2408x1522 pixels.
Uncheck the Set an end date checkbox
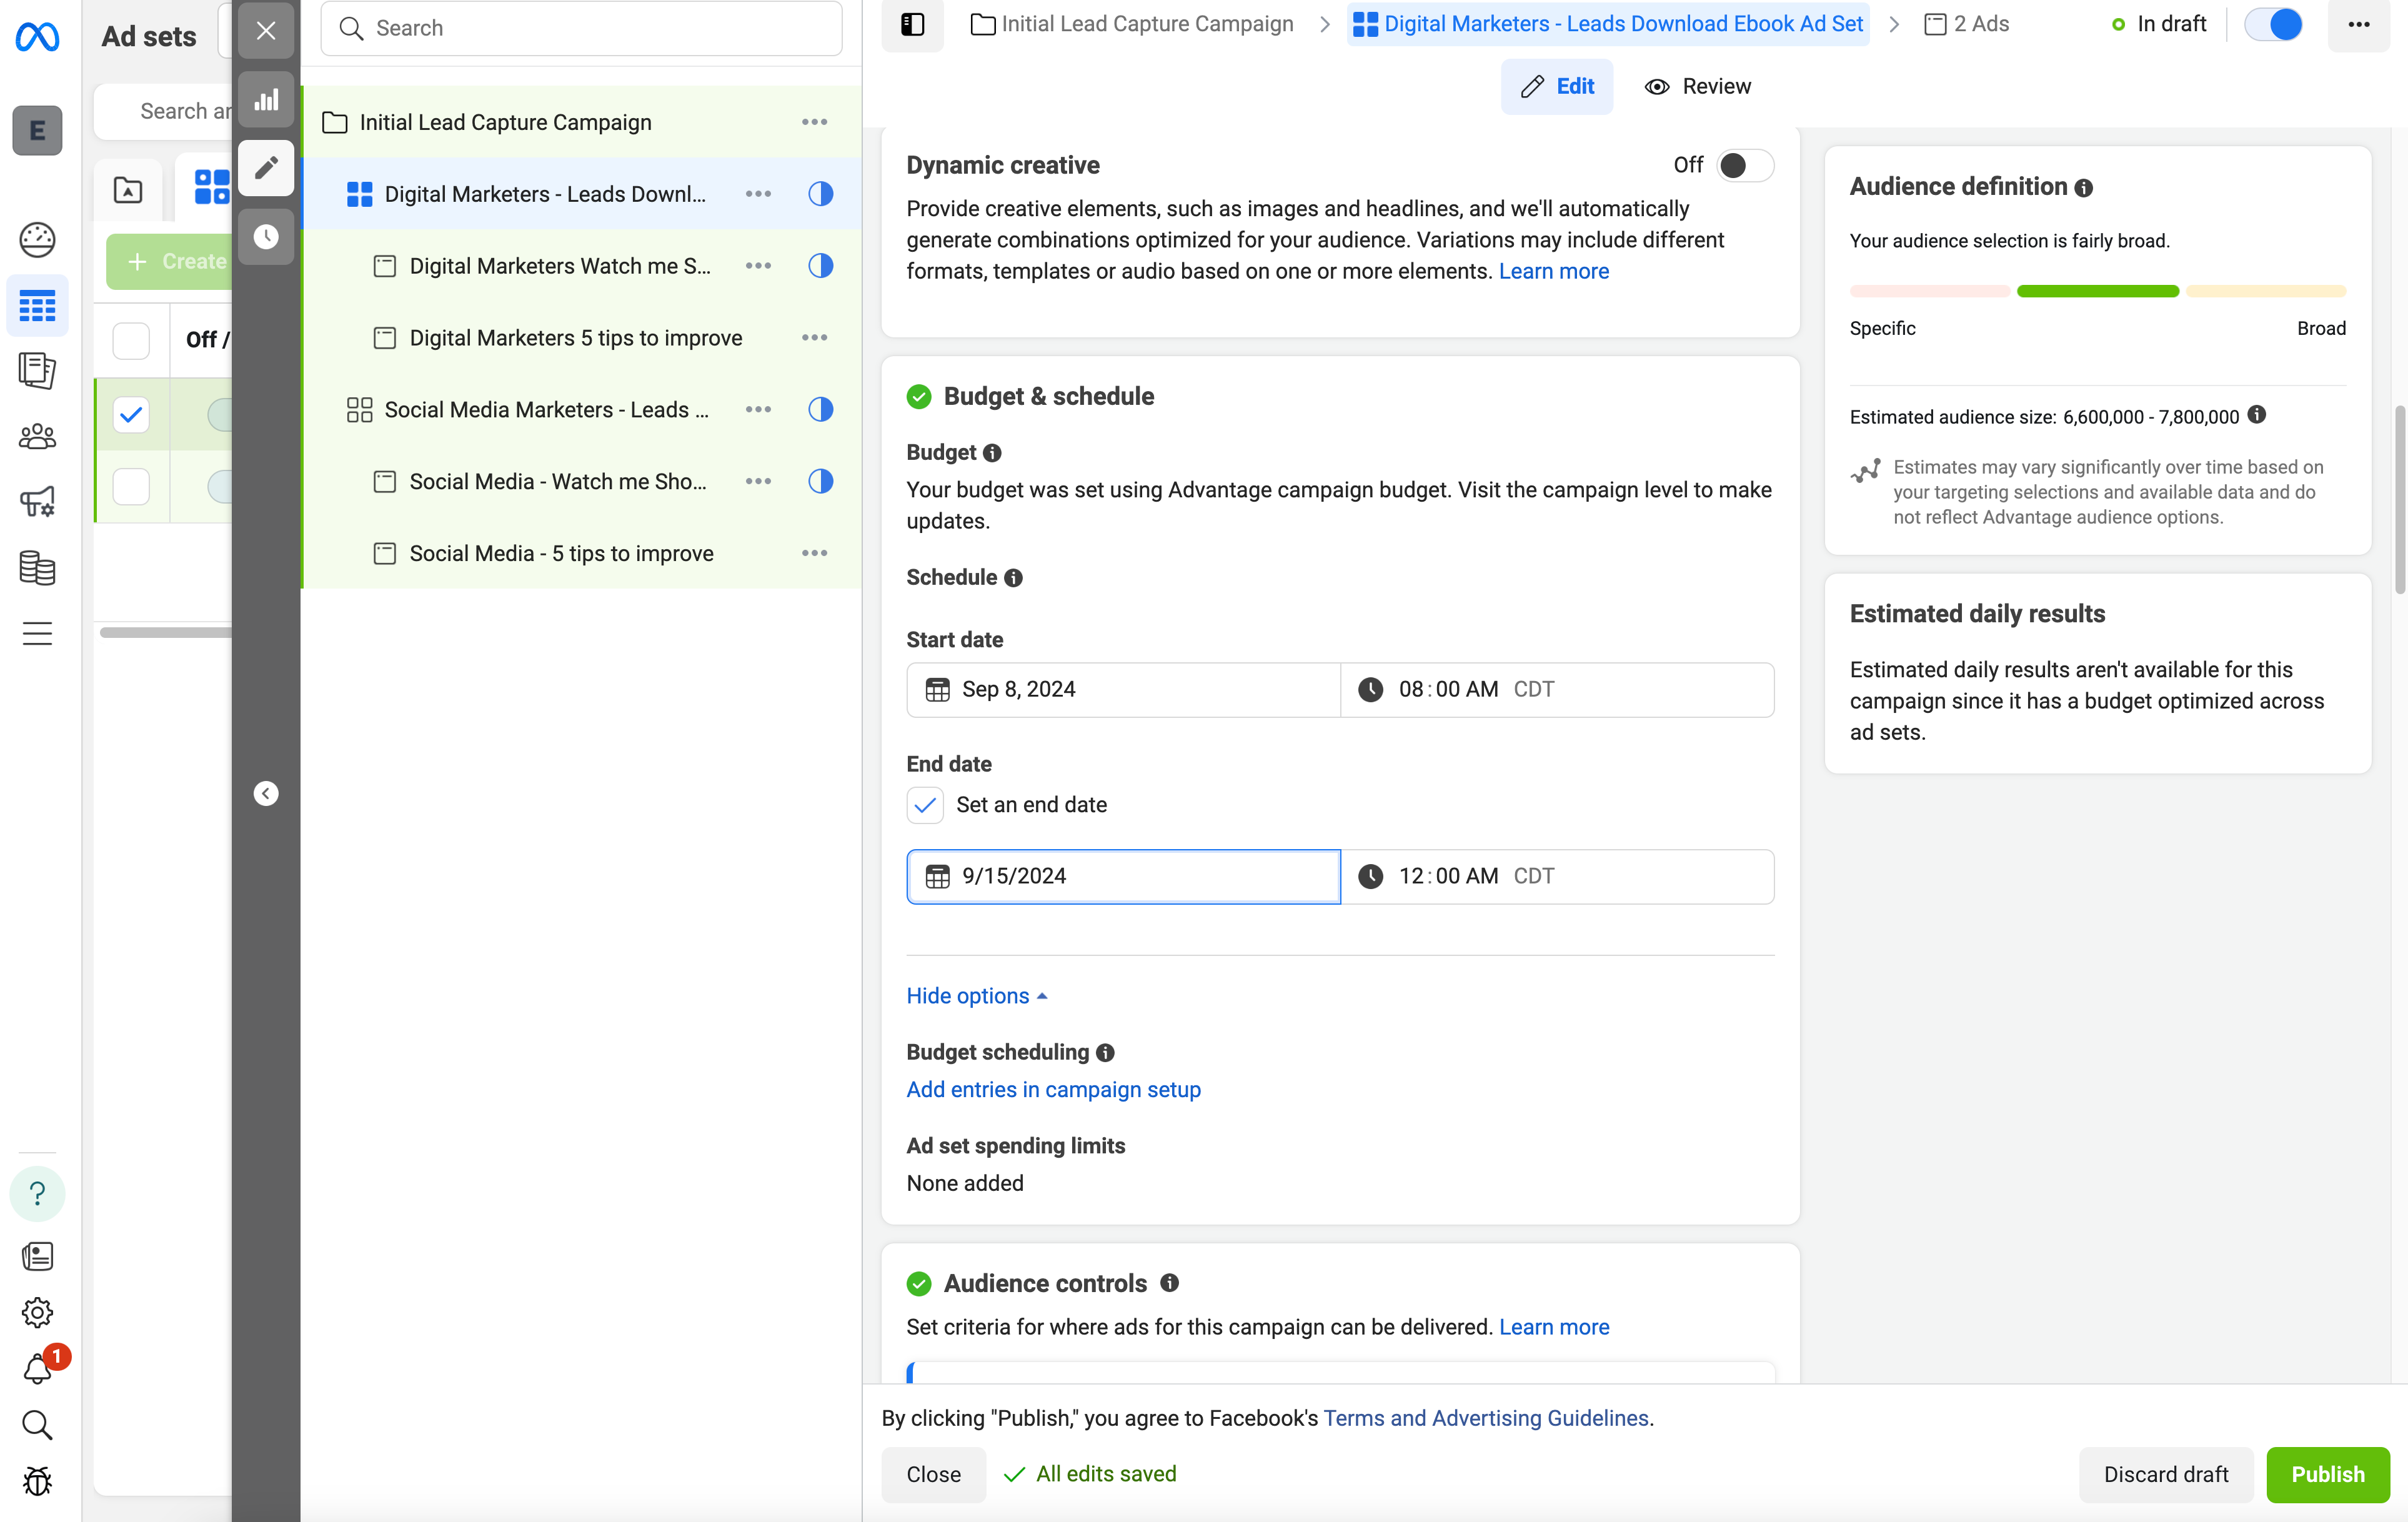pos(925,805)
